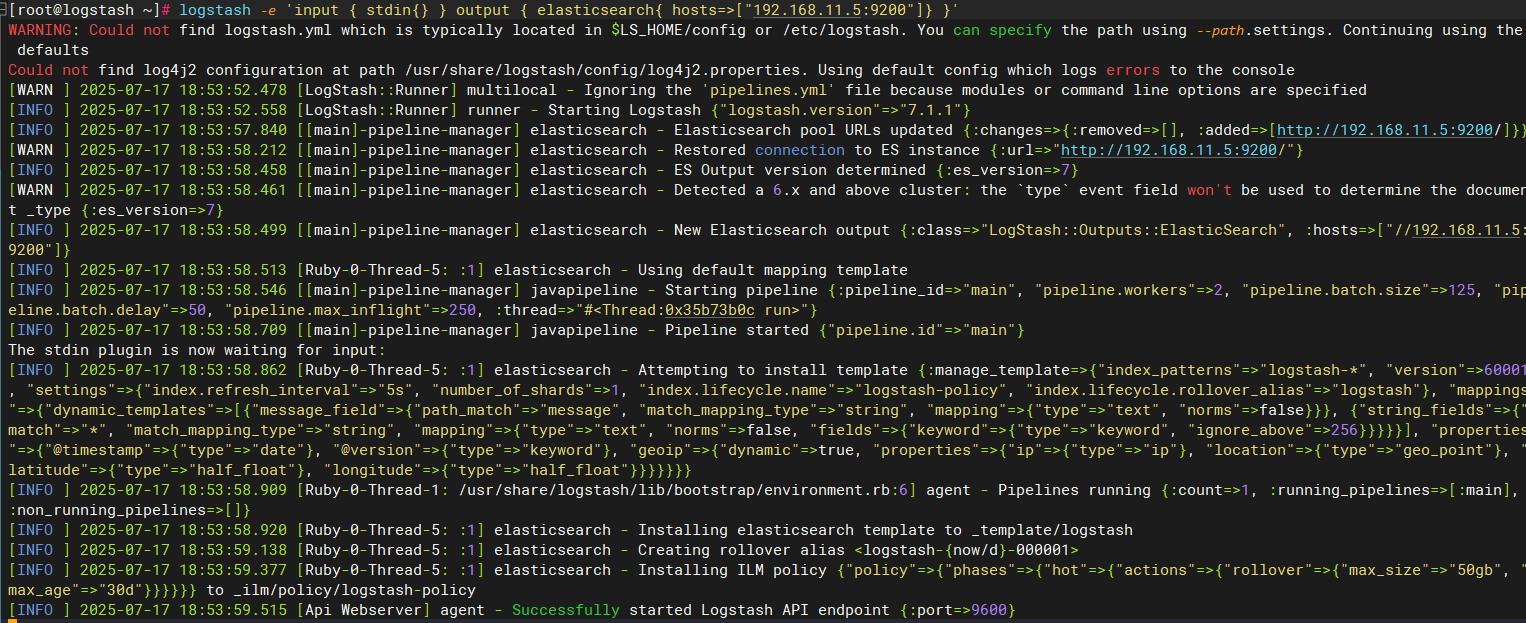Click the --path.settings option text
Screen dimensions: 1526x623
[x=1262, y=30]
